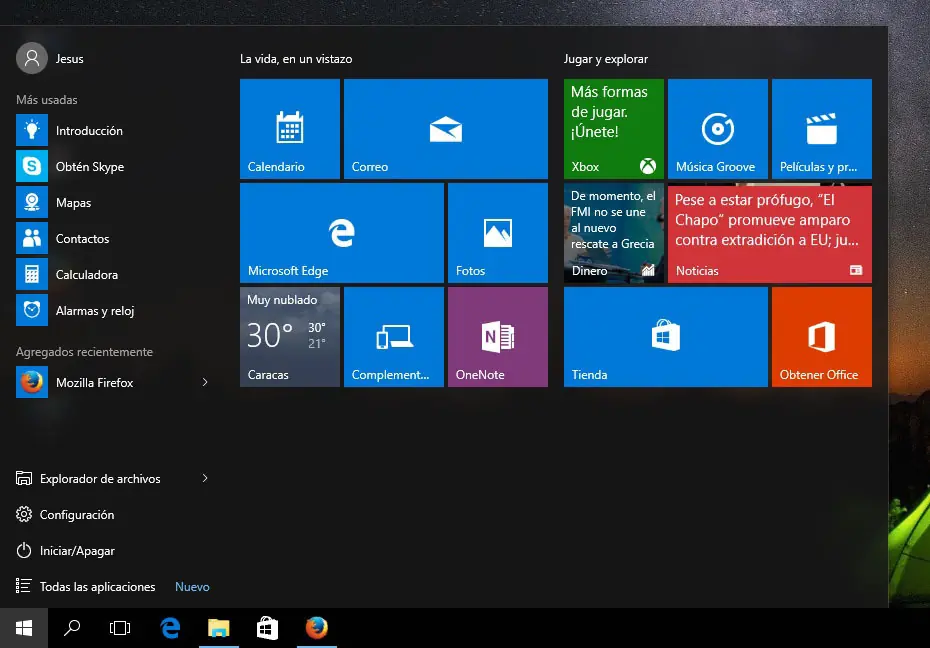The height and width of the screenshot is (648, 930).
Task: Open the OneNote tile
Action: point(497,337)
